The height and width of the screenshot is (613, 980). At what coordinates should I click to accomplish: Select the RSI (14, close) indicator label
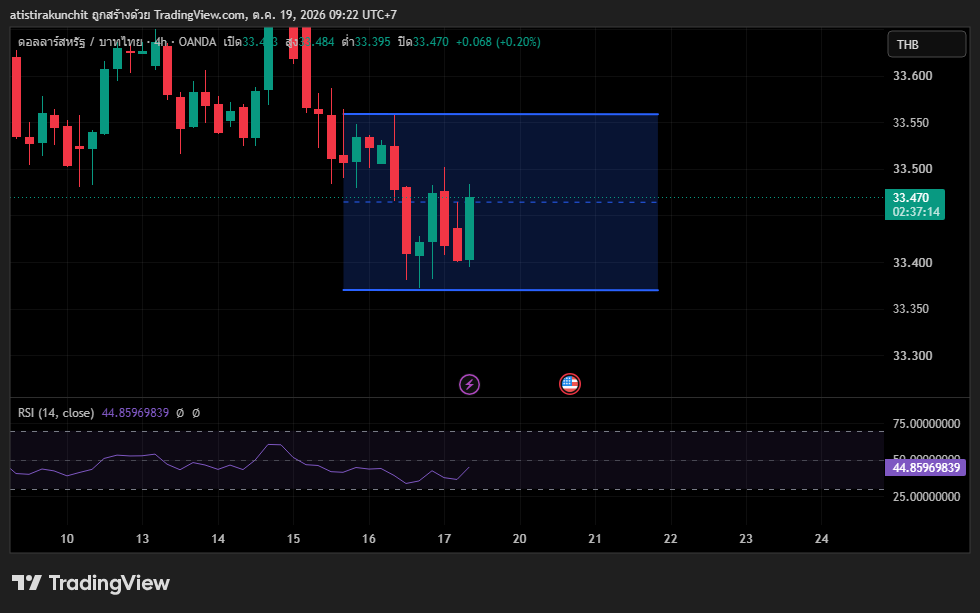pyautogui.click(x=56, y=413)
